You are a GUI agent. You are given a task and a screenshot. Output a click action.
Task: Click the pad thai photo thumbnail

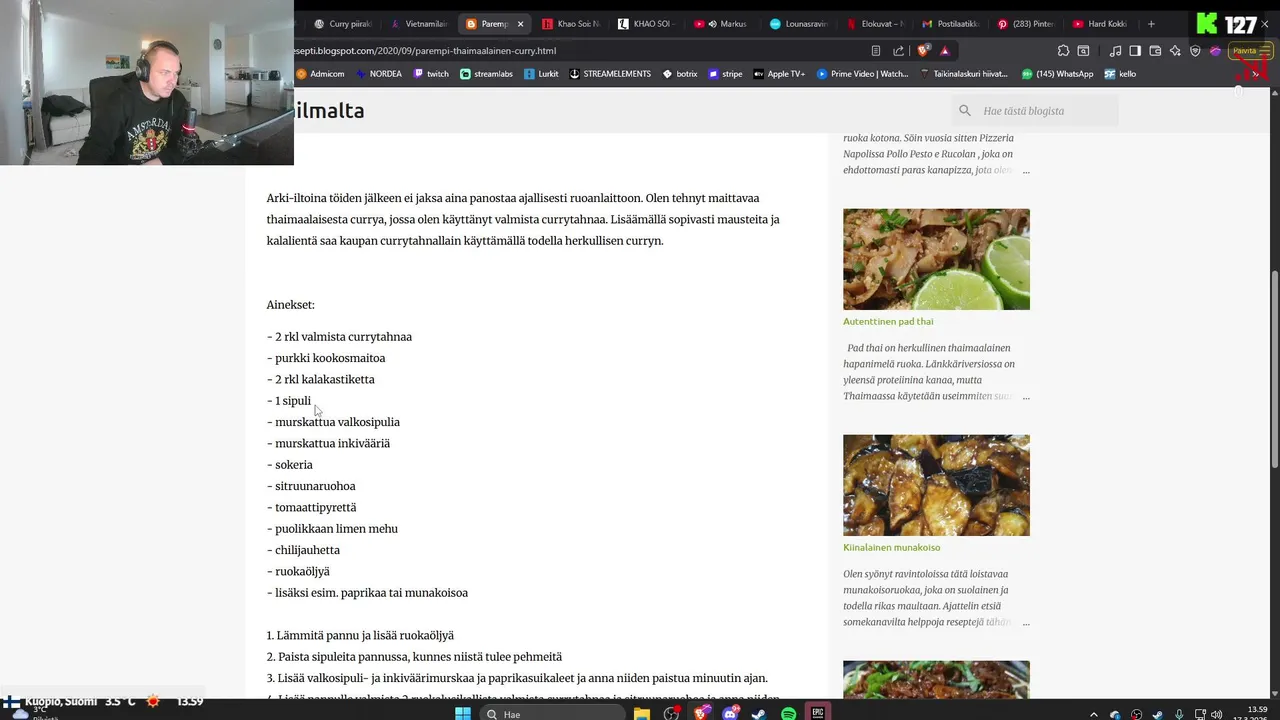coord(936,259)
